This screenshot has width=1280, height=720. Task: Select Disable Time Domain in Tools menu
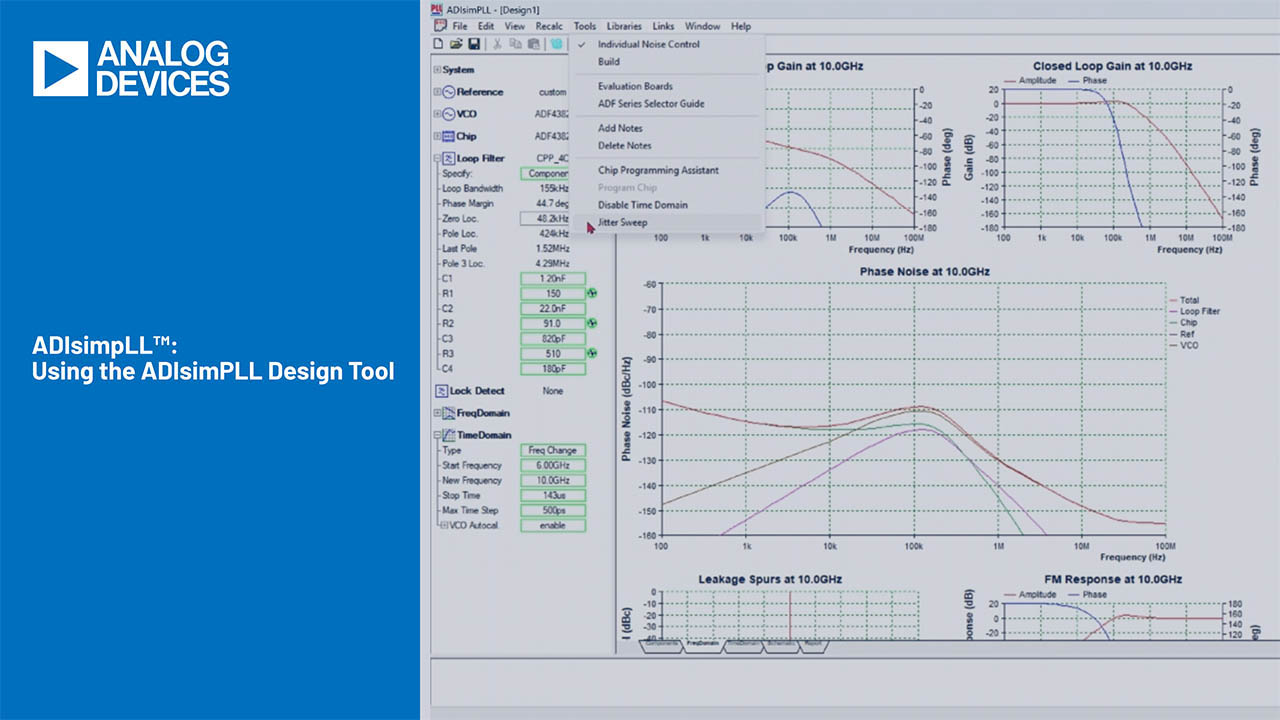coord(642,205)
